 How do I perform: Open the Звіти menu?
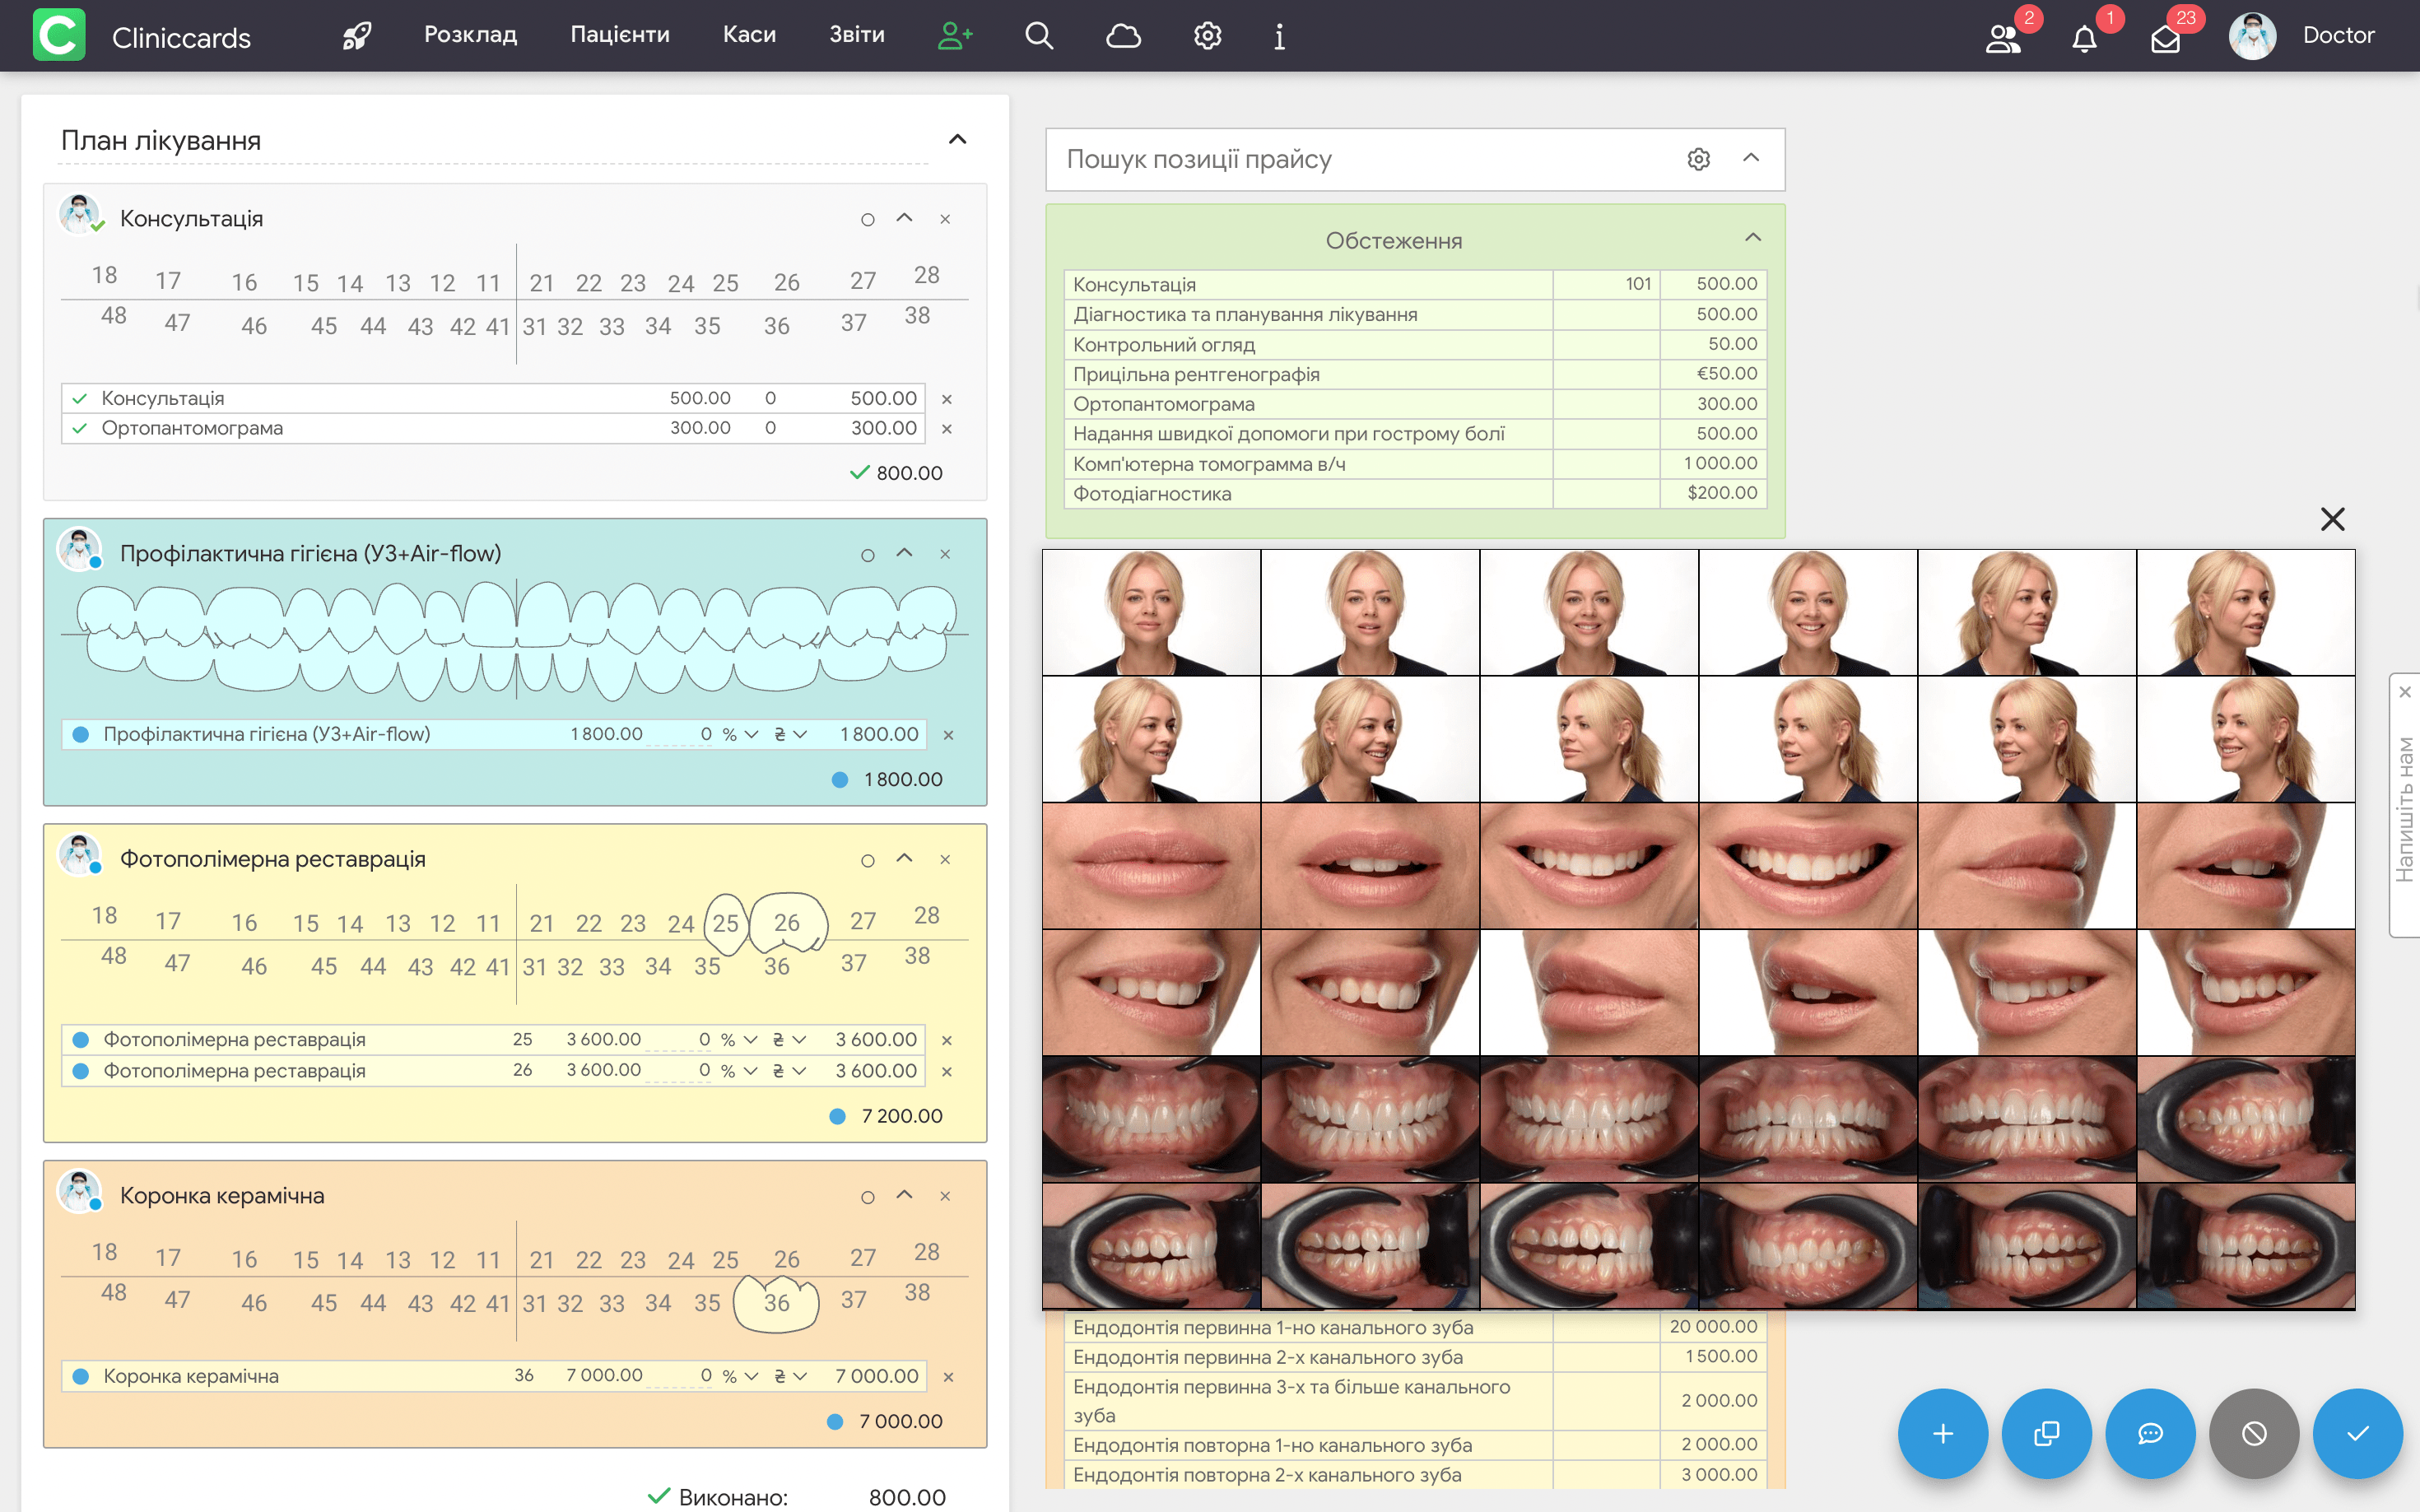coord(856,35)
